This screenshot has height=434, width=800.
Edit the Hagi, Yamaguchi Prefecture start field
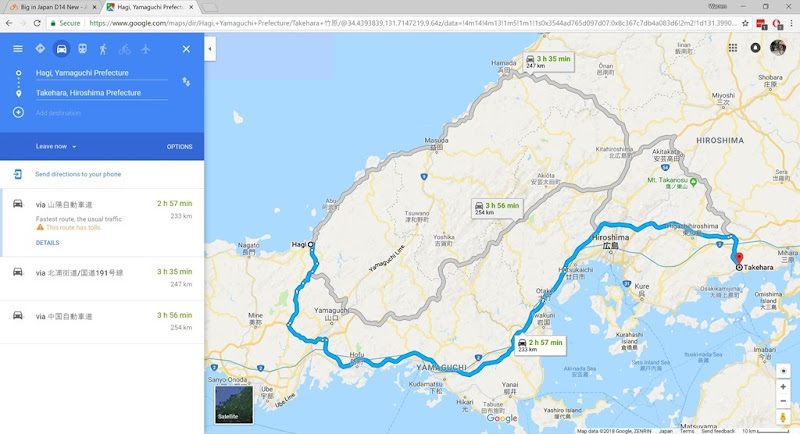coord(101,73)
